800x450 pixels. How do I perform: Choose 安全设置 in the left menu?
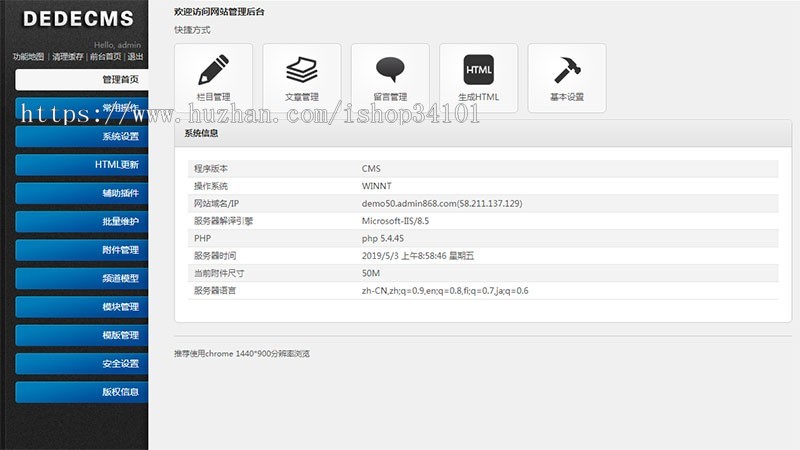[x=82, y=364]
